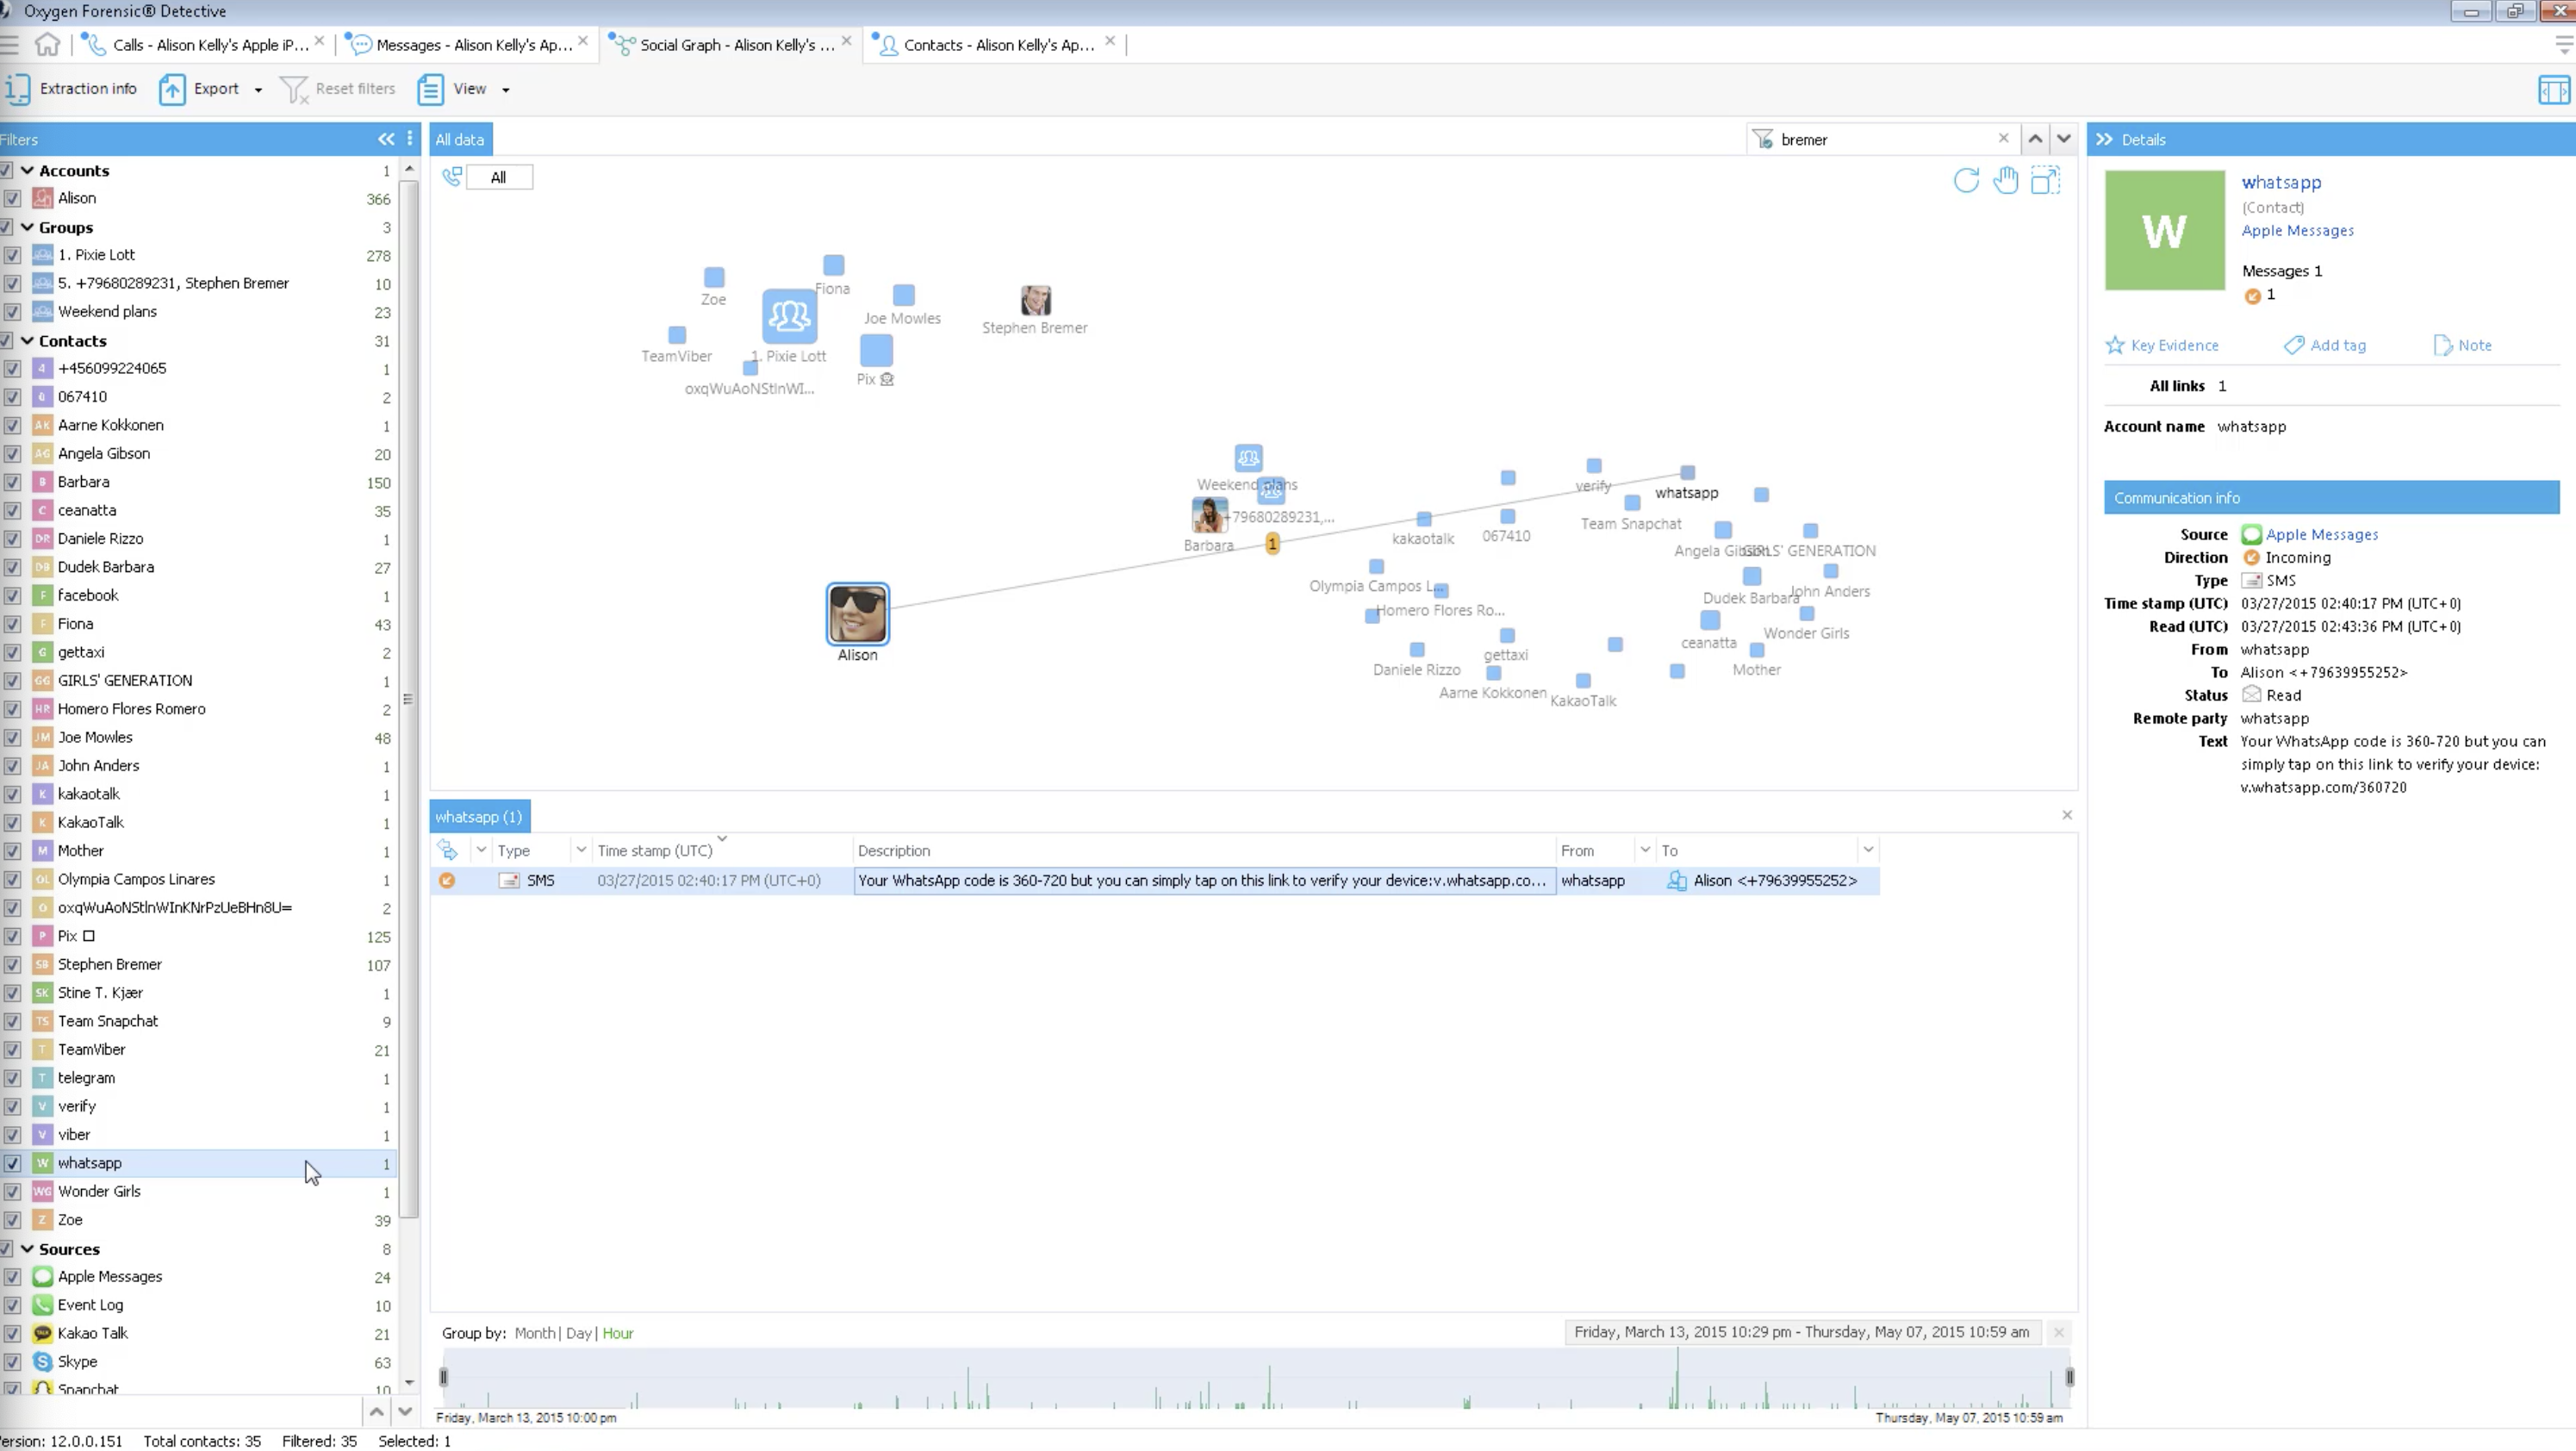Select the Stephen Bremer node in the graph
This screenshot has width=2576, height=1451.
[1035, 300]
